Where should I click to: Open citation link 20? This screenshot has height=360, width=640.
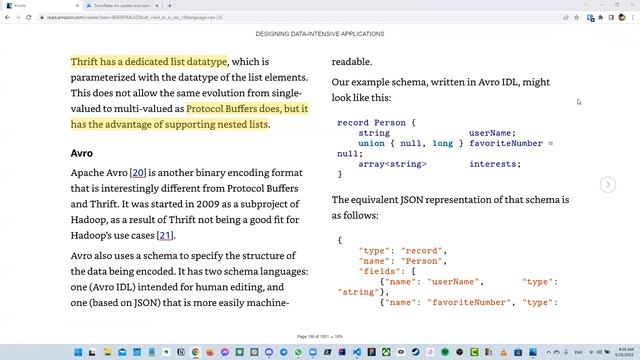138,173
